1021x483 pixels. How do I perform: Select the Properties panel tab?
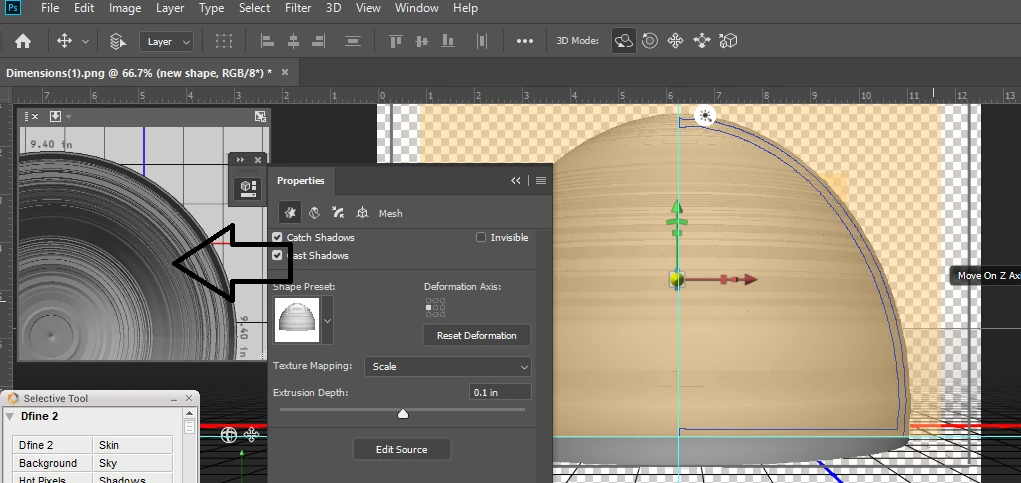click(x=301, y=181)
